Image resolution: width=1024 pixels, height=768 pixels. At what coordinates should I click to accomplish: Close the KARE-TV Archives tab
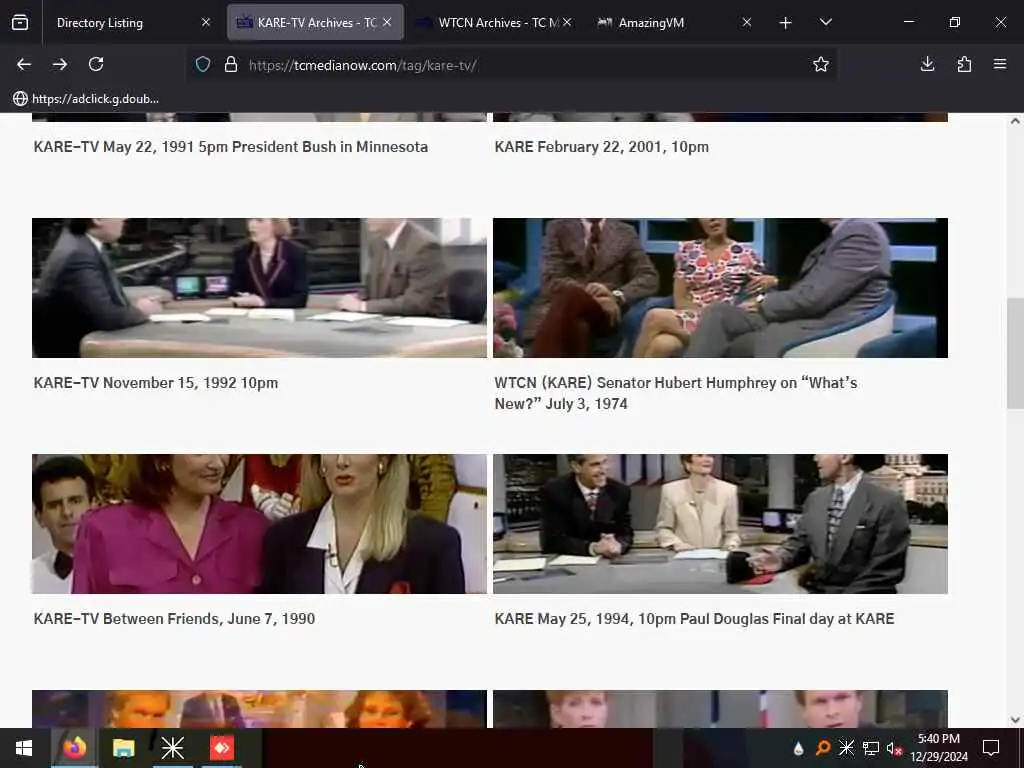click(387, 22)
